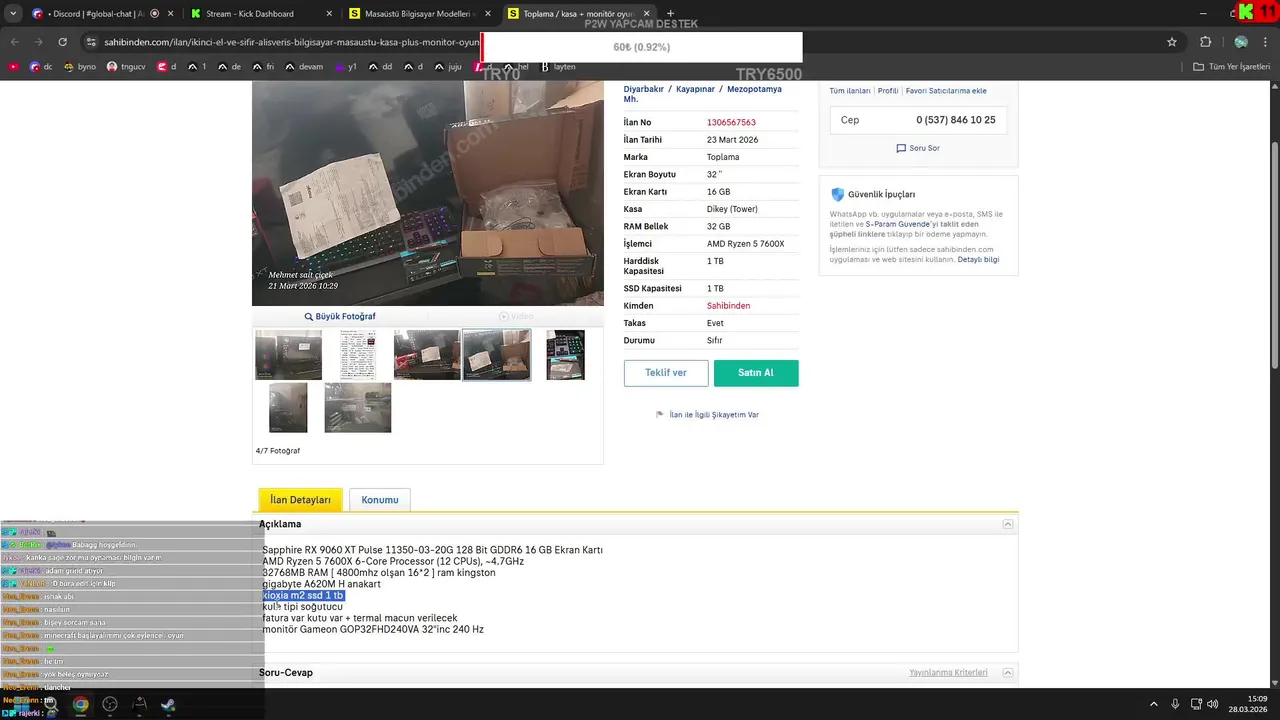Viewport: 1280px width, 720px height.
Task: Open the Tüm Yer İşaretleri folder
Action: pos(1231,67)
